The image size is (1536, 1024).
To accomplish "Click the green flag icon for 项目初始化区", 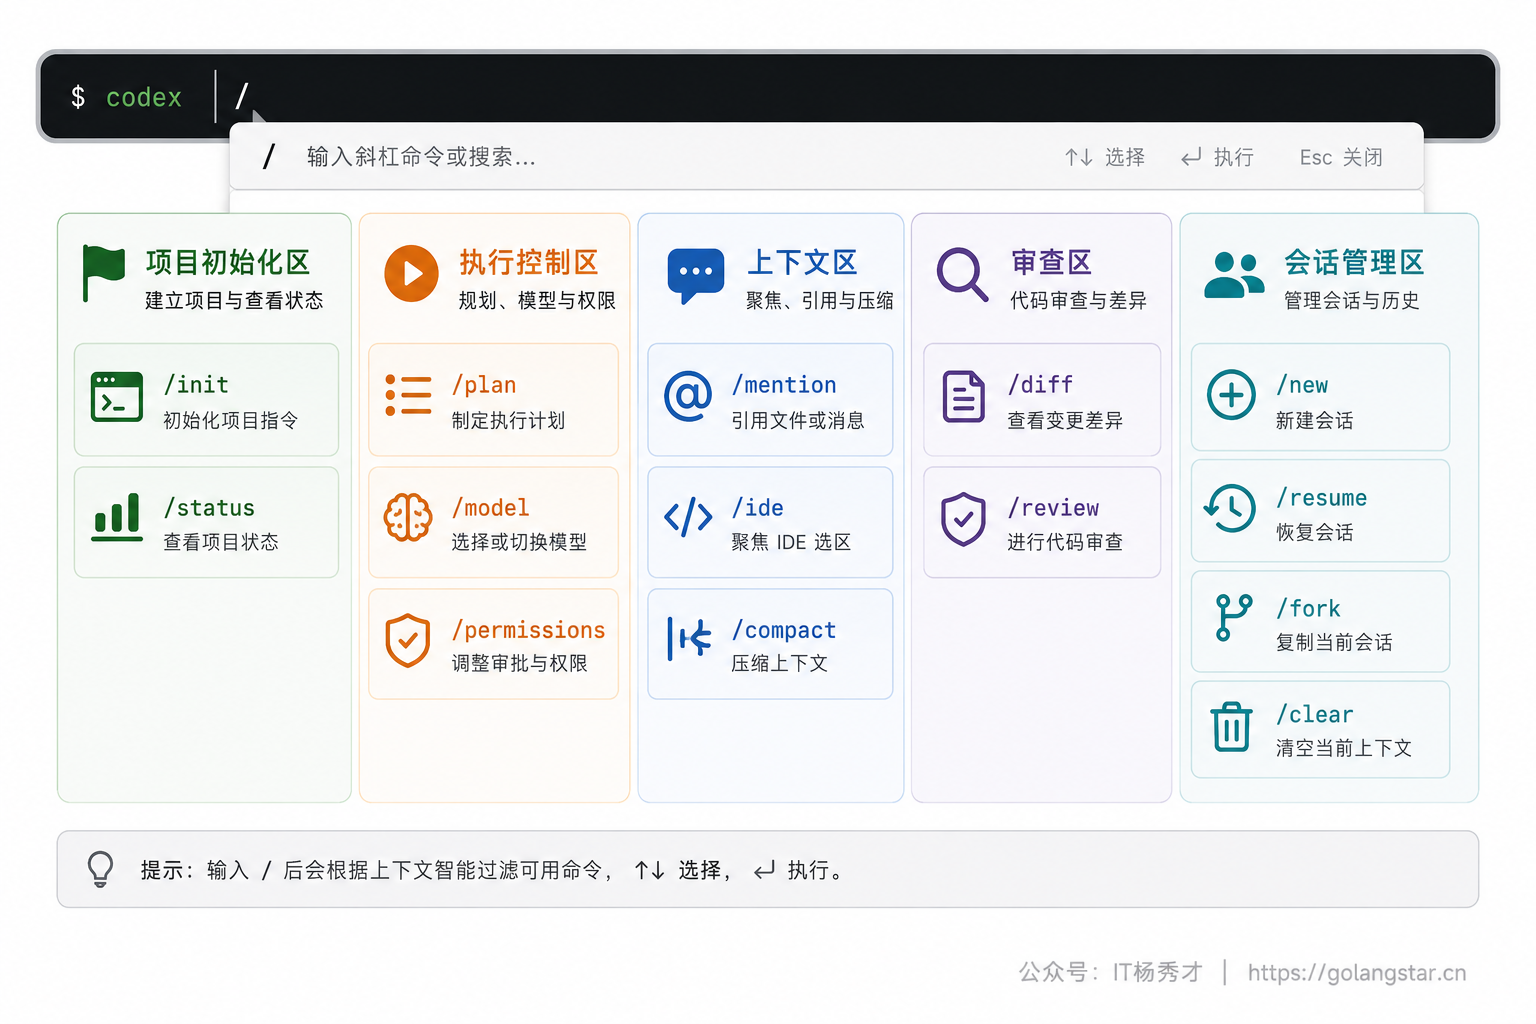I will point(104,273).
